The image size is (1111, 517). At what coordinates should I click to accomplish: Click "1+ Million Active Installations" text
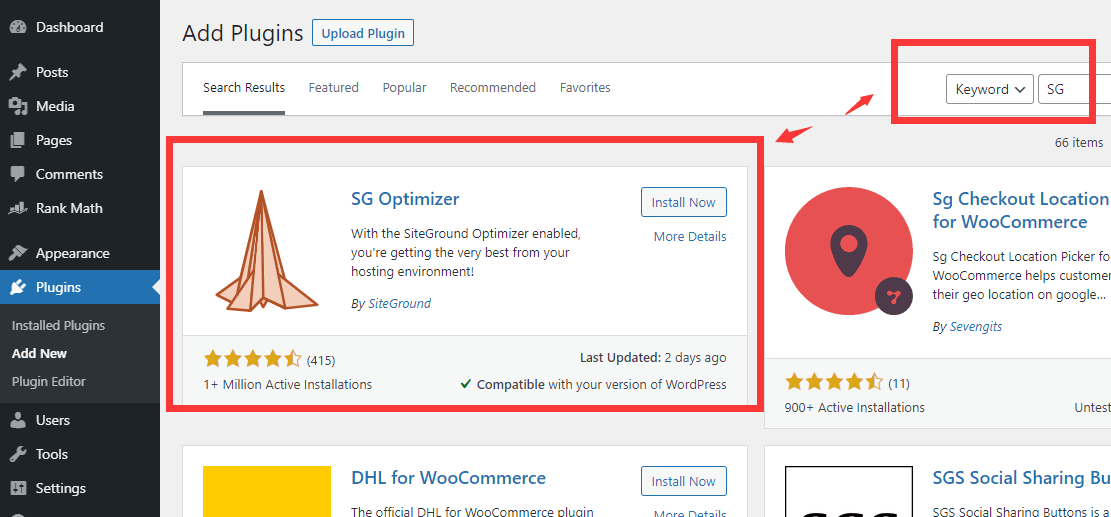tap(288, 385)
